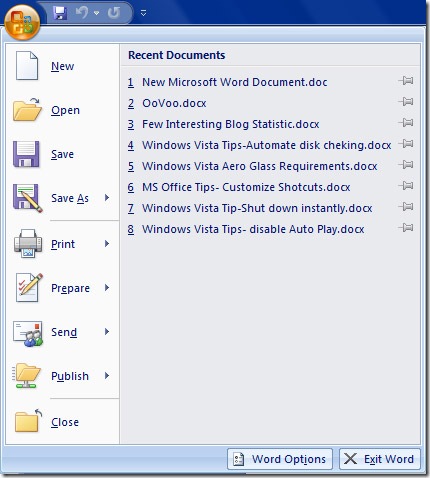Viewport: 430px width, 478px height.
Task: Click the network folder Publish icon
Action: point(27,376)
